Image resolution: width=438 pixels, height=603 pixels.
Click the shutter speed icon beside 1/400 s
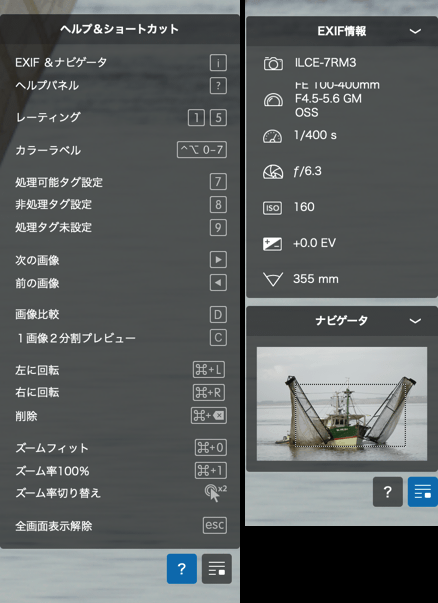(272, 136)
